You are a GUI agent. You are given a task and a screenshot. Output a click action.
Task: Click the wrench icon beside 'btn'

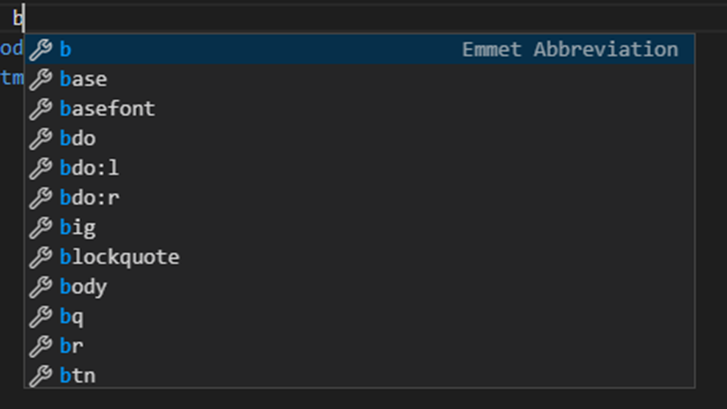41,376
